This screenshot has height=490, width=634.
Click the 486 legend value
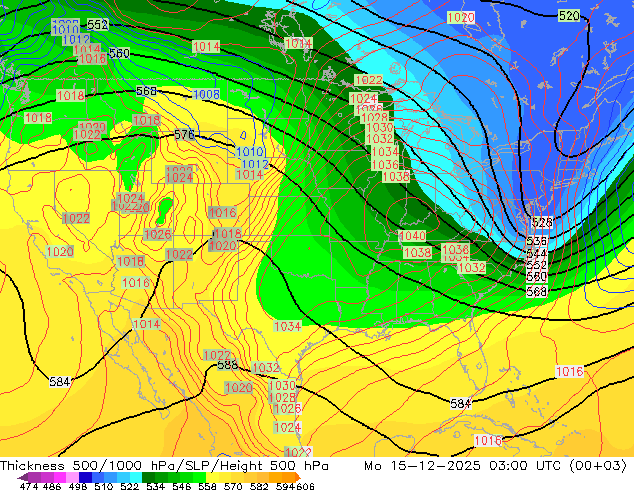click(x=52, y=486)
